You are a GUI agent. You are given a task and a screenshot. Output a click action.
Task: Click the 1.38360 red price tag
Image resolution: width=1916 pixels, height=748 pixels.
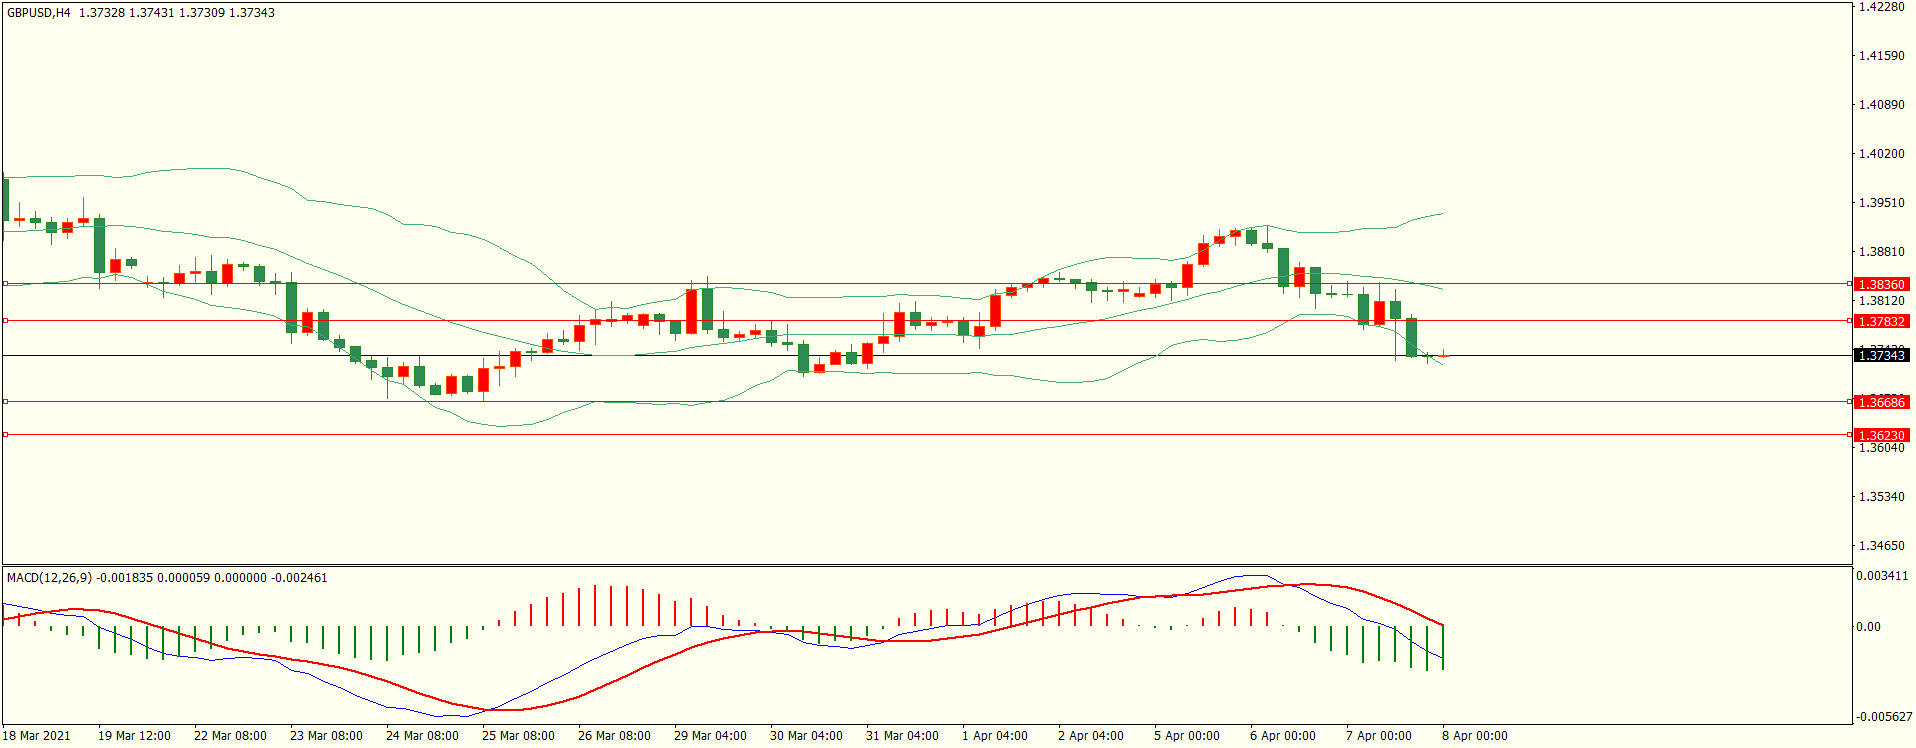pyautogui.click(x=1881, y=285)
